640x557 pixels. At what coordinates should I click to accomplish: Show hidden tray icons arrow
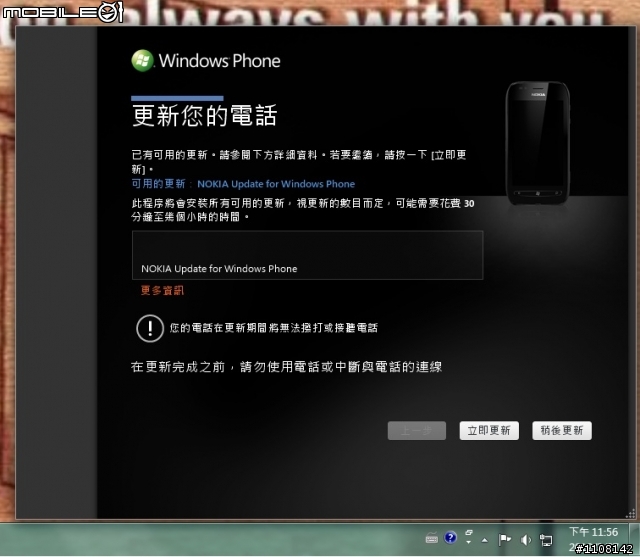(x=484, y=540)
